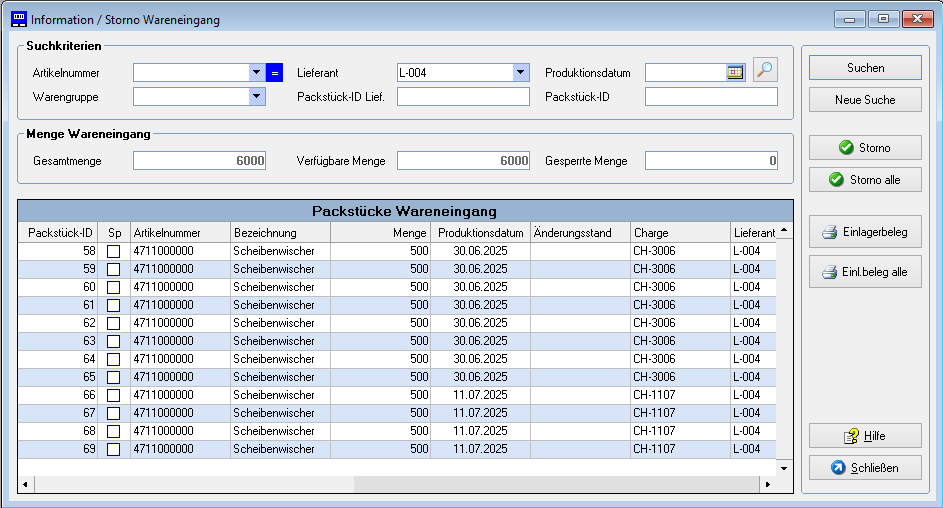This screenshot has width=943, height=508.
Task: Expand the Warengruppe dropdown
Action: (257, 97)
